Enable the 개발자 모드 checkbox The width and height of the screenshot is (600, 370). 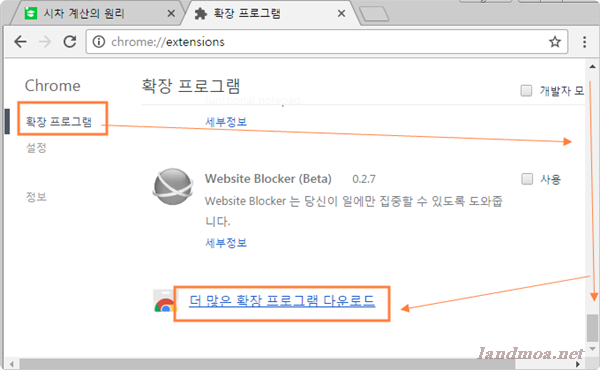[x=526, y=91]
